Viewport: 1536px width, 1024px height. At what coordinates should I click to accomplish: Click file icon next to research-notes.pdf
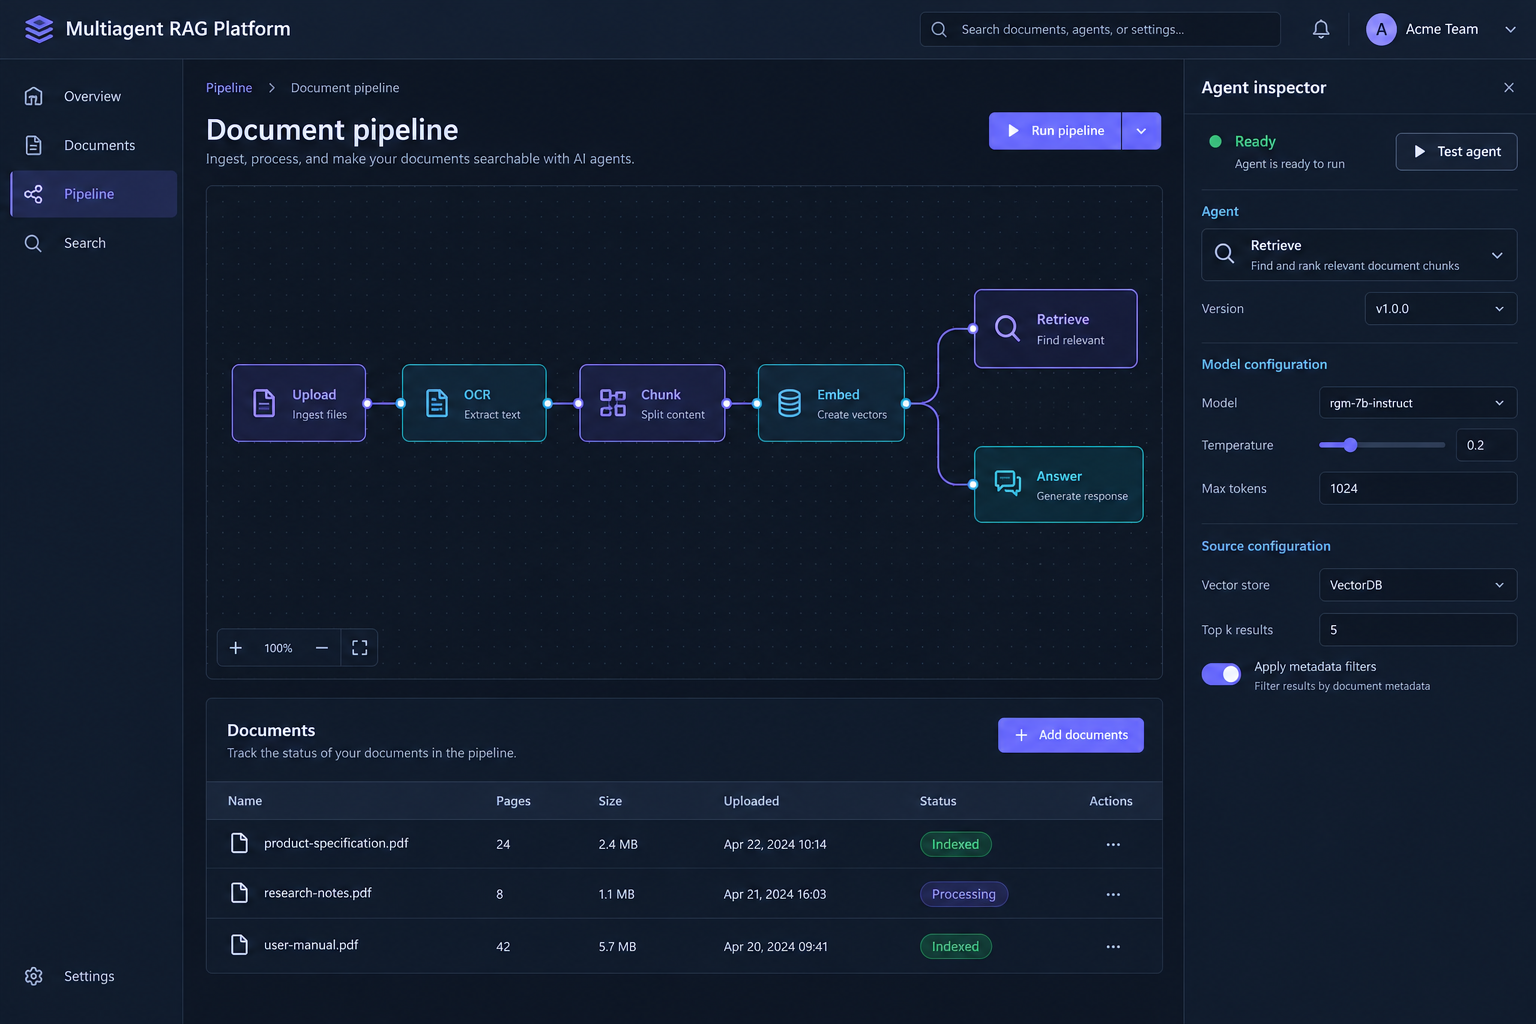tap(240, 893)
